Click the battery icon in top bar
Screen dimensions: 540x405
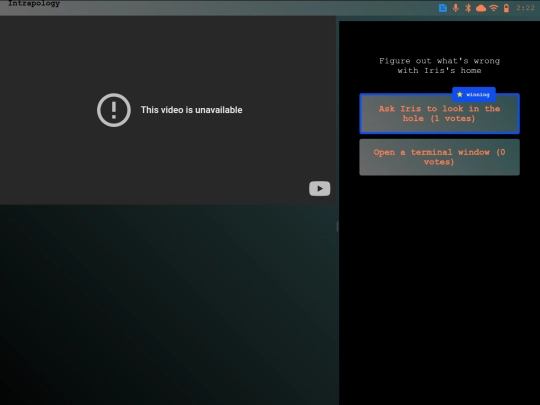tap(506, 8)
